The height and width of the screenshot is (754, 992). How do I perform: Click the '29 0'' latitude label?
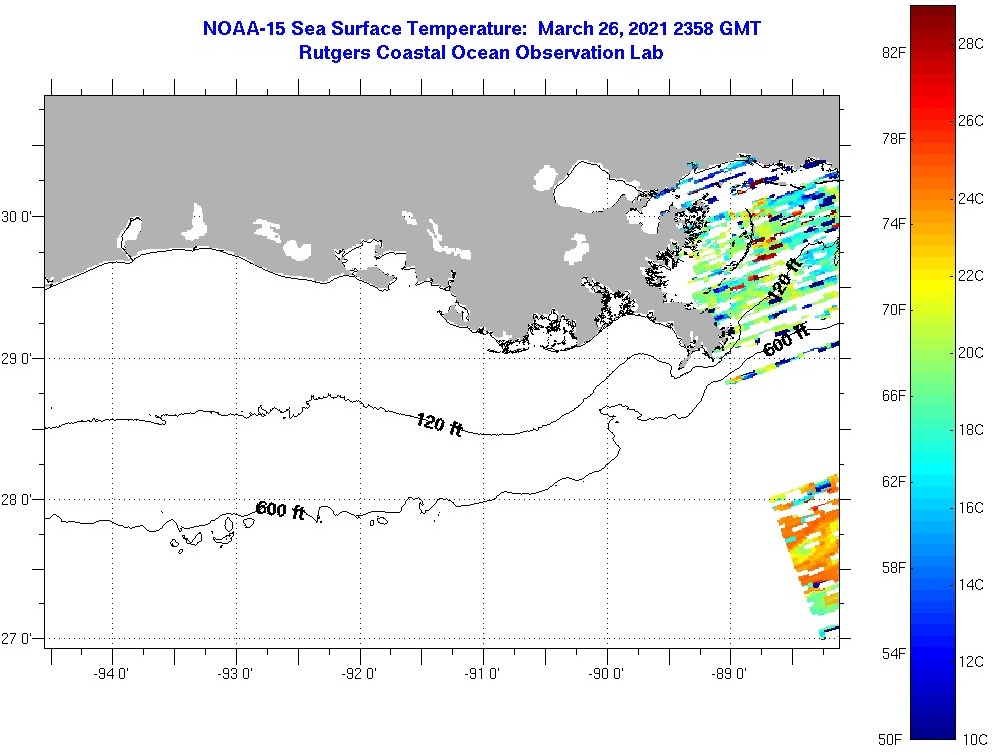click(14, 359)
